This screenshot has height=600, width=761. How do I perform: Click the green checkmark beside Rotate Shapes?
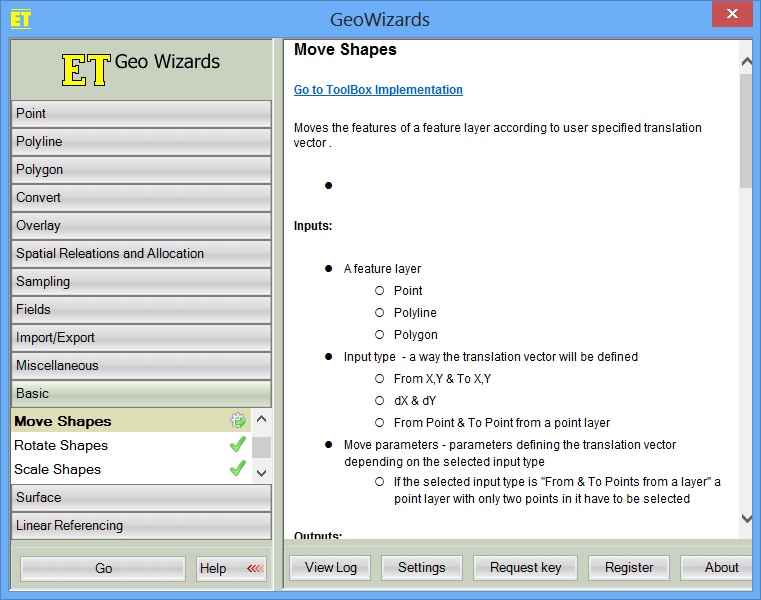click(x=238, y=444)
